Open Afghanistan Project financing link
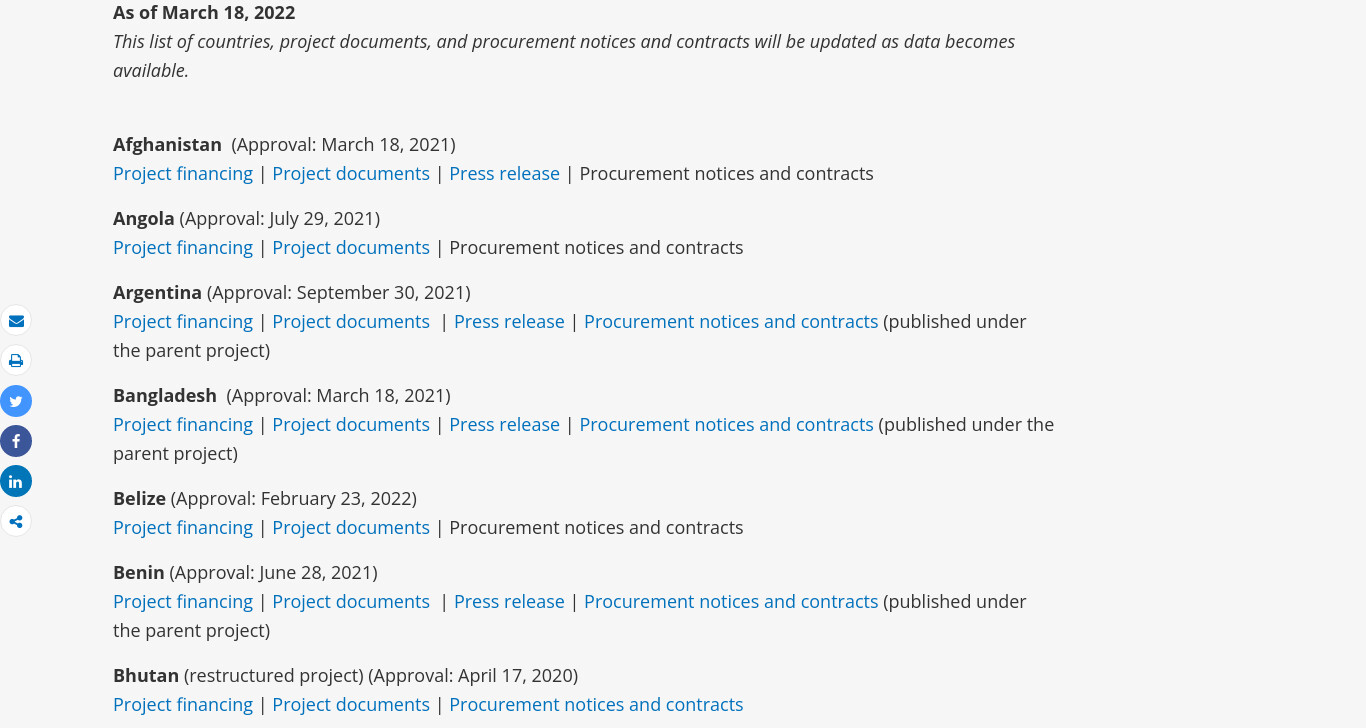Image resolution: width=1366 pixels, height=728 pixels. [x=183, y=173]
